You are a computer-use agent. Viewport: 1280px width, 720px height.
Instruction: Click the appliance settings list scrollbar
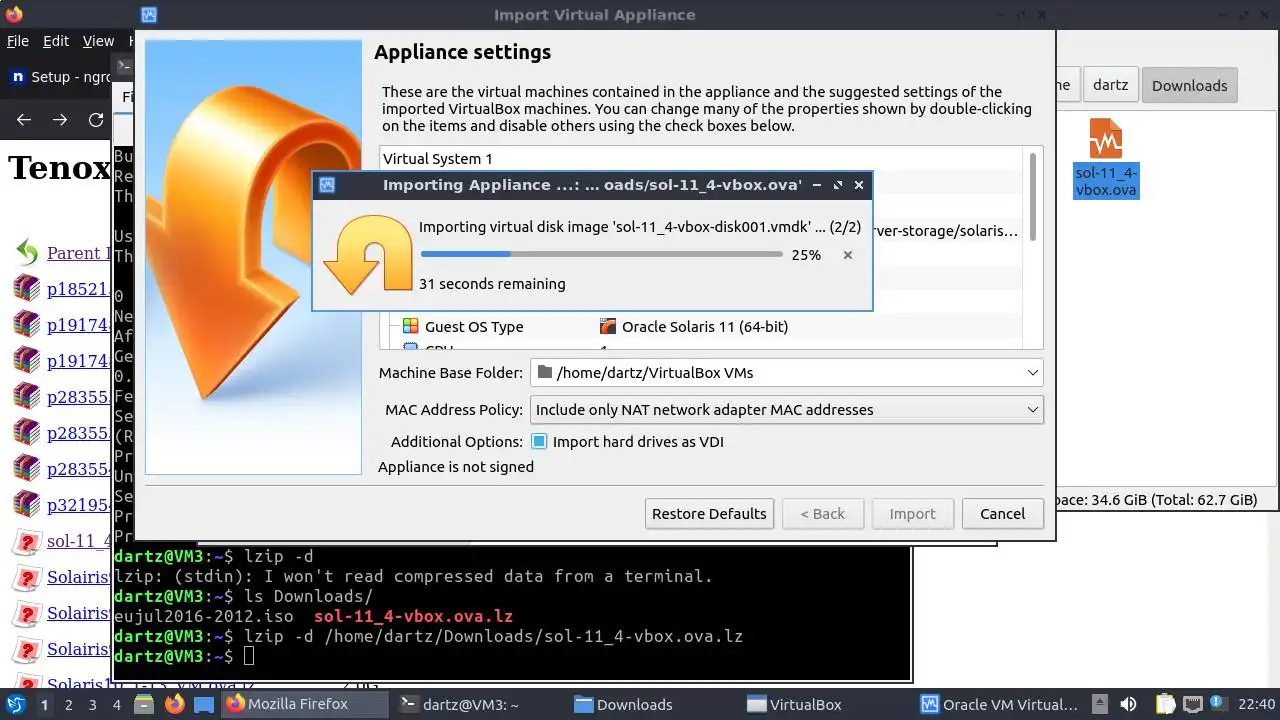point(1032,198)
